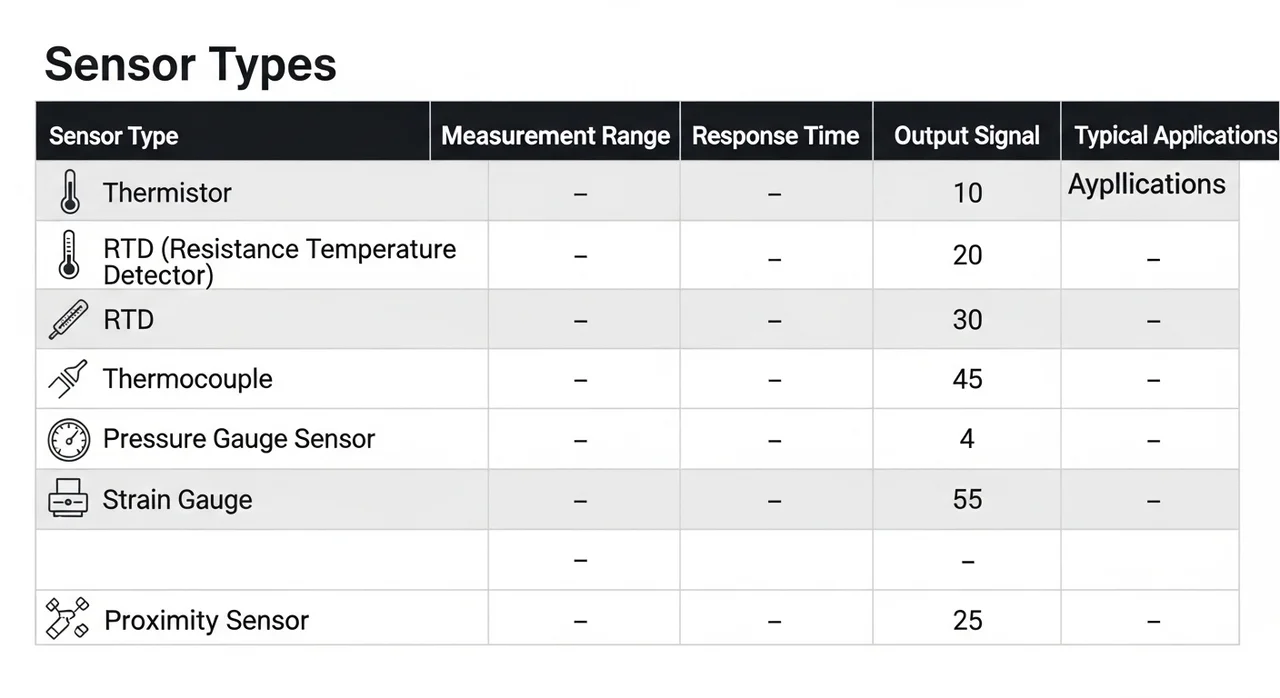Screen dimensions: 1280x698
Task: Click the thermometer icon beside Thermistor
Action: point(69,192)
